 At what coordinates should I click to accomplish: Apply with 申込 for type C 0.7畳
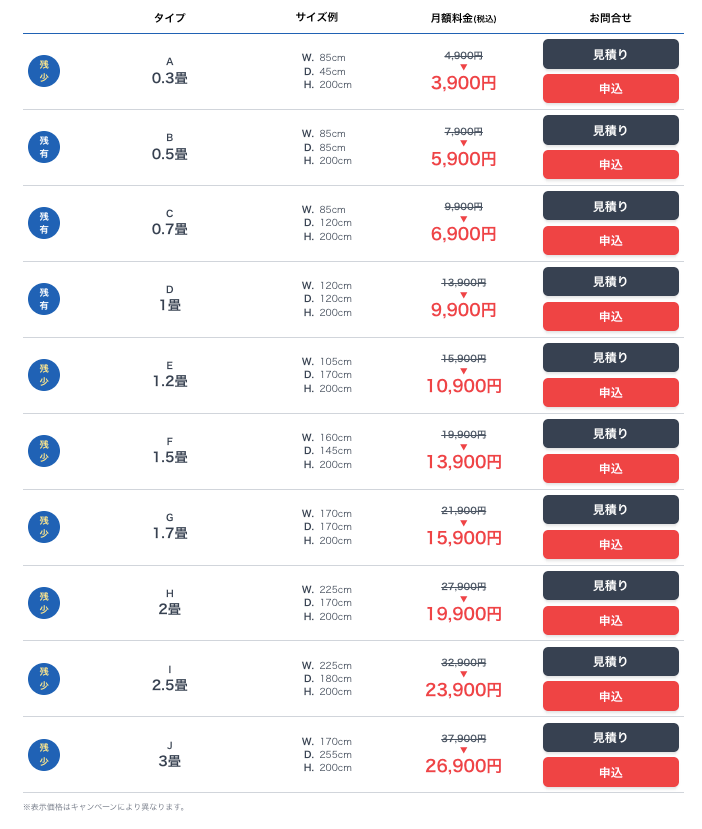click(610, 241)
